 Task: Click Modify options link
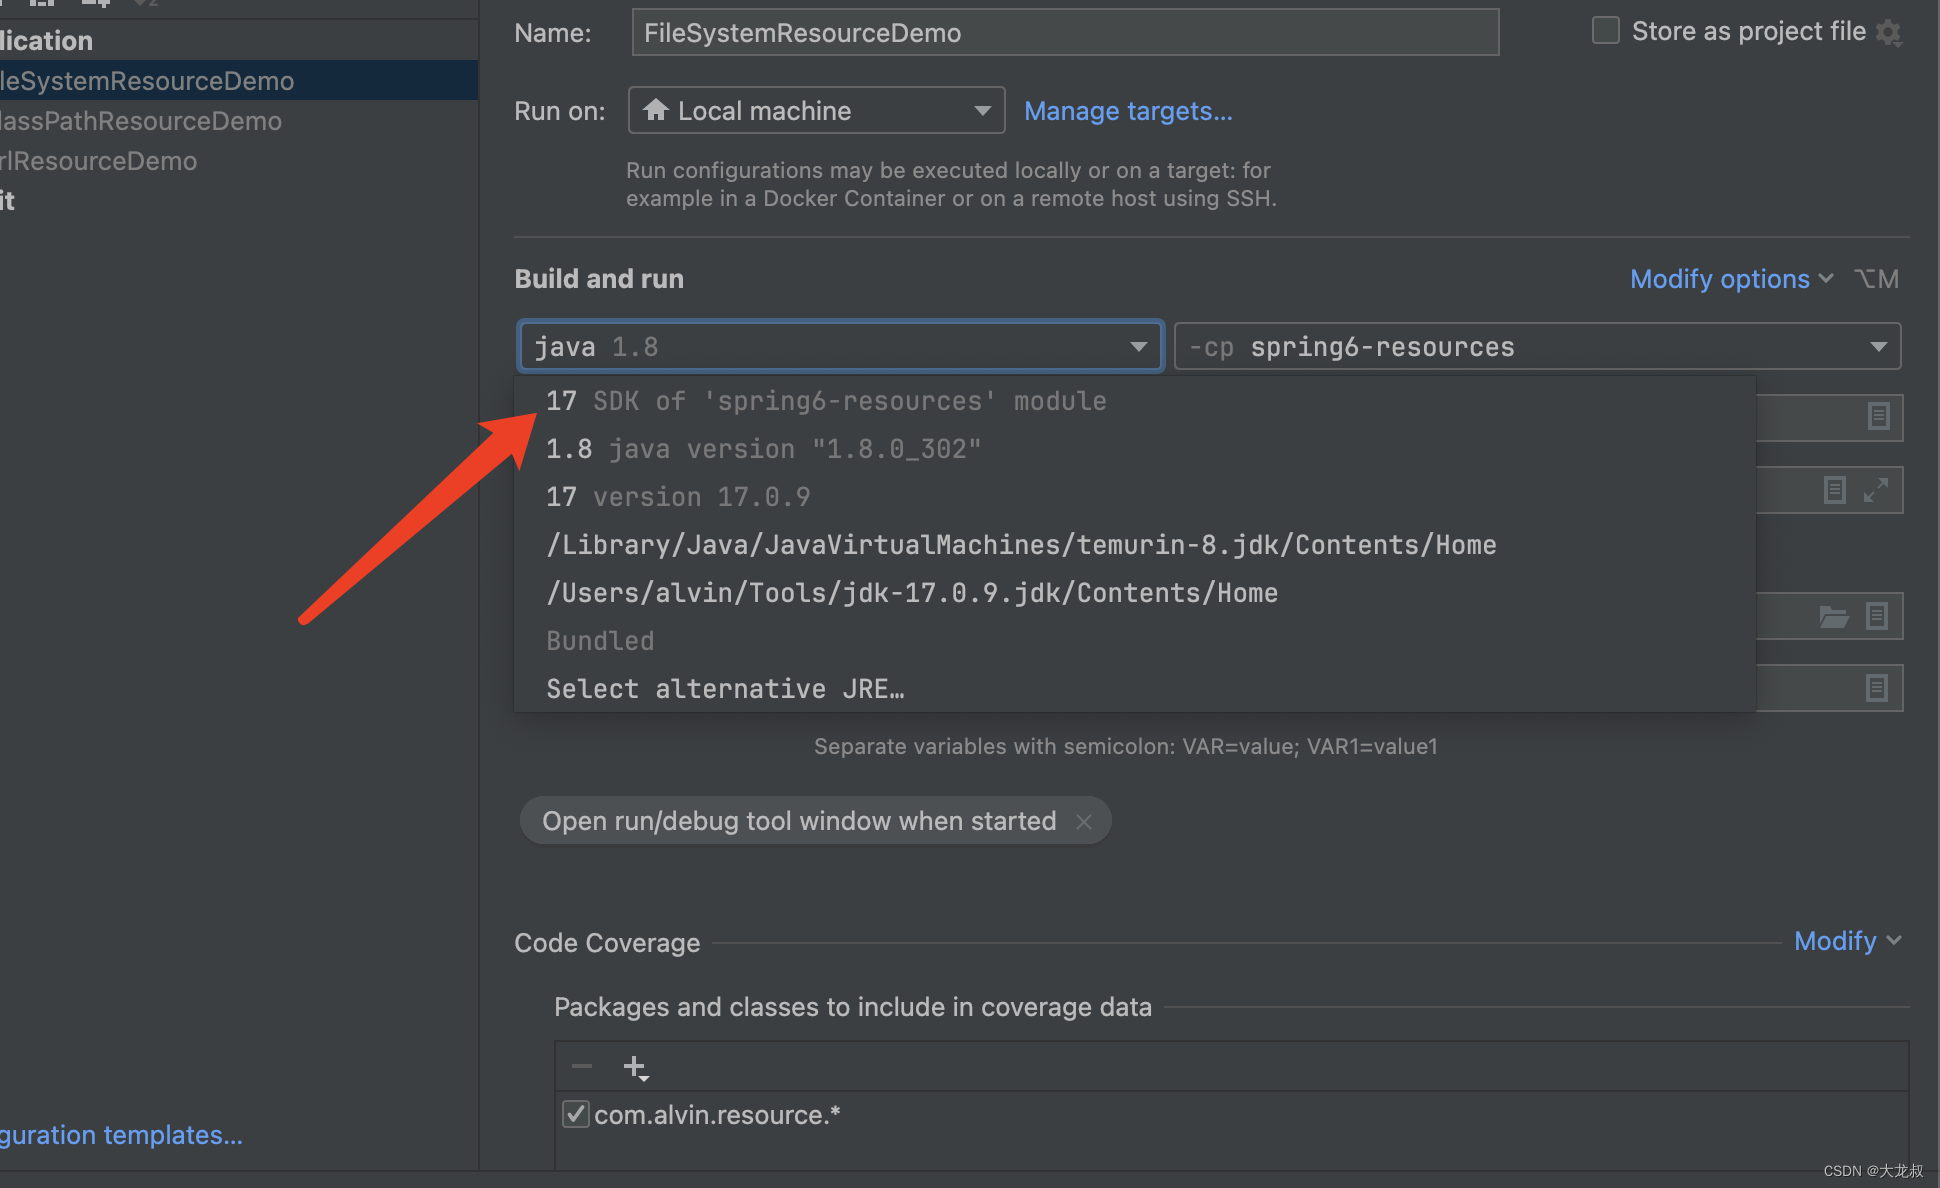click(1720, 279)
